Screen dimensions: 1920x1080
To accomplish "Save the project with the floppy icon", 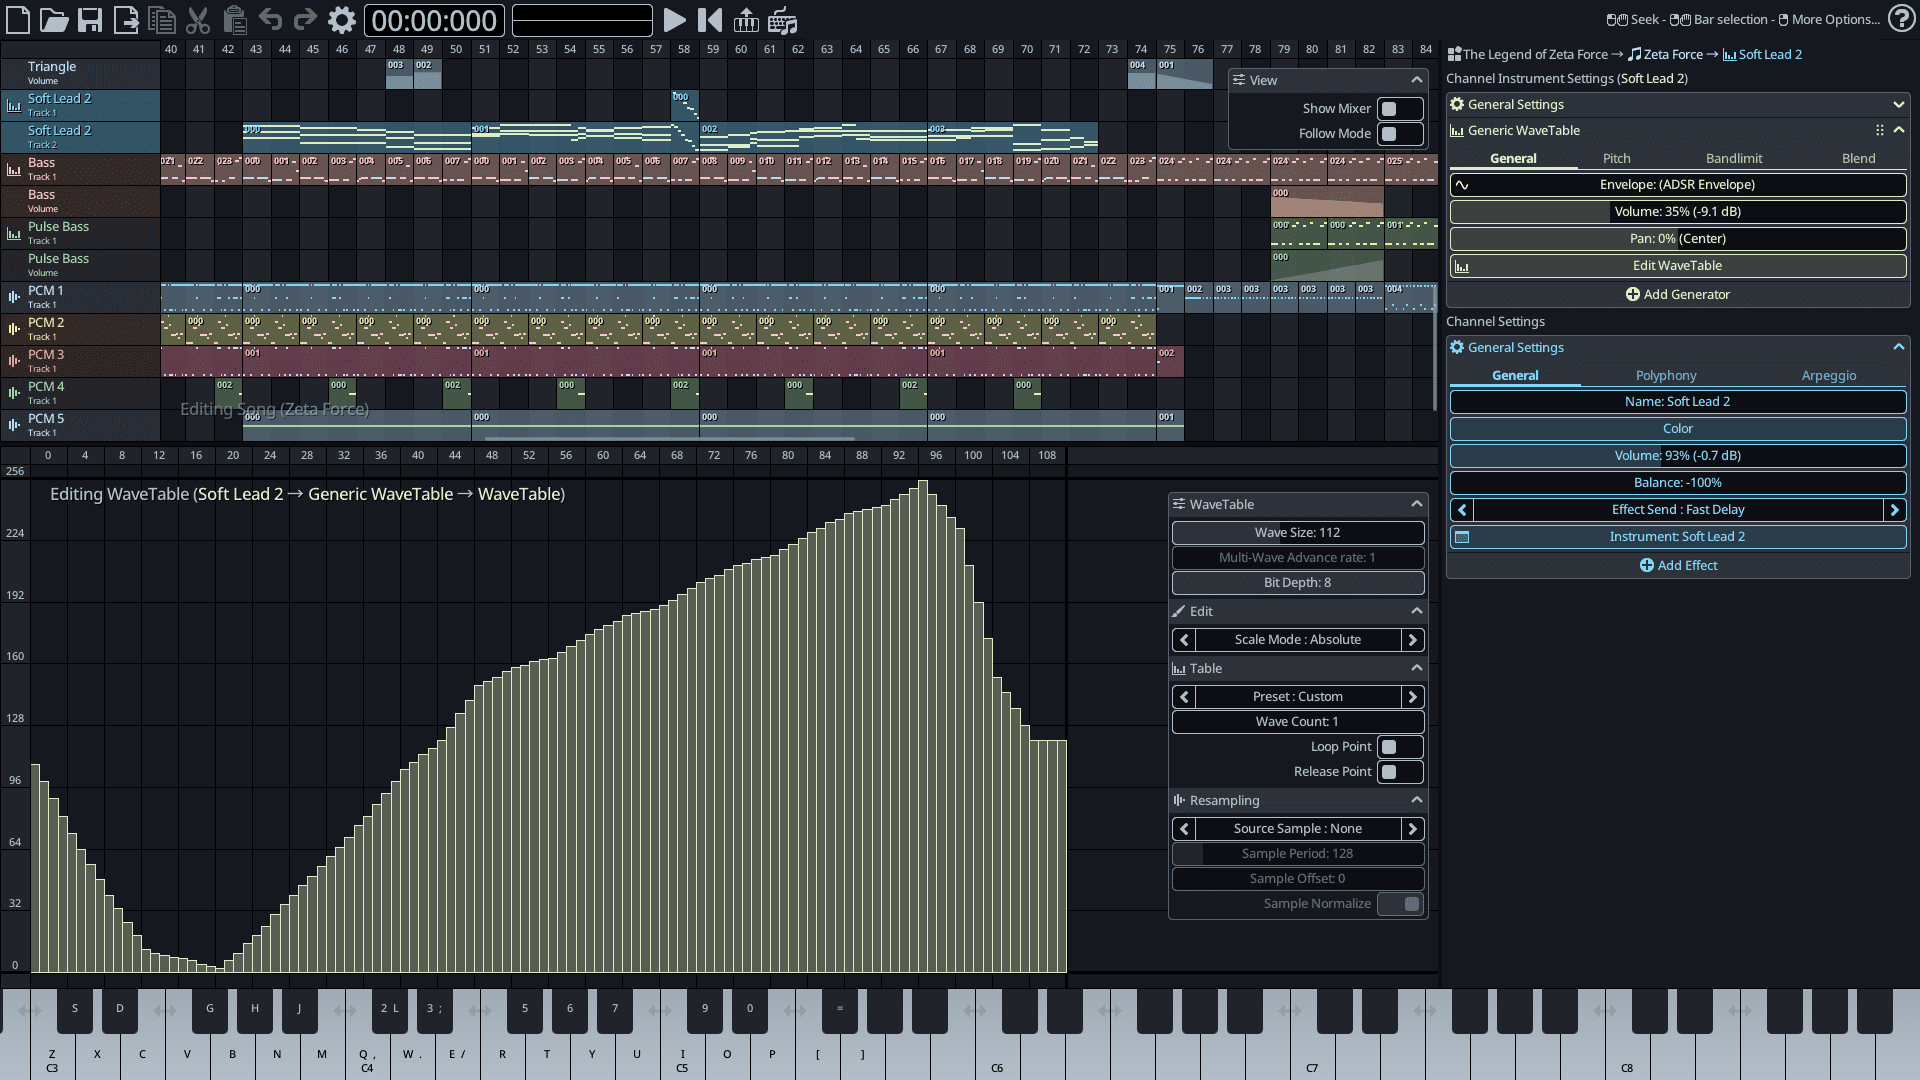I will tap(90, 20).
